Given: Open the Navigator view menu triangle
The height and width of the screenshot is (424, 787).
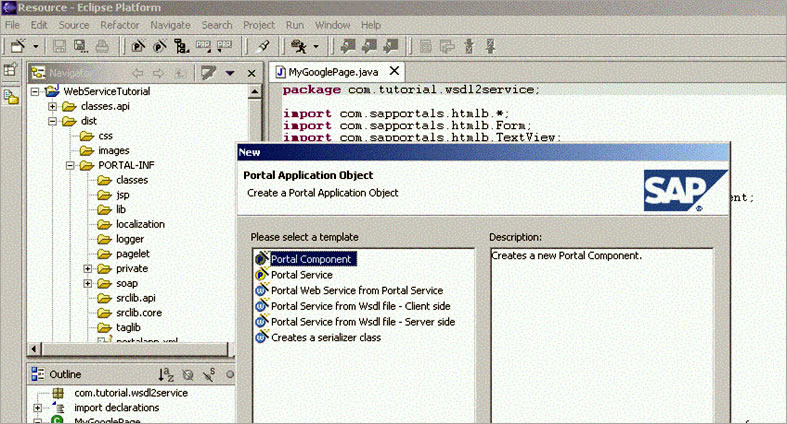Looking at the screenshot, I should click(x=230, y=73).
